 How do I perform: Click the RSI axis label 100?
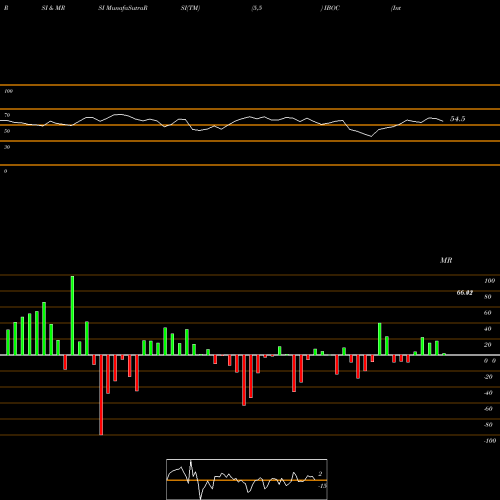click(x=8, y=91)
